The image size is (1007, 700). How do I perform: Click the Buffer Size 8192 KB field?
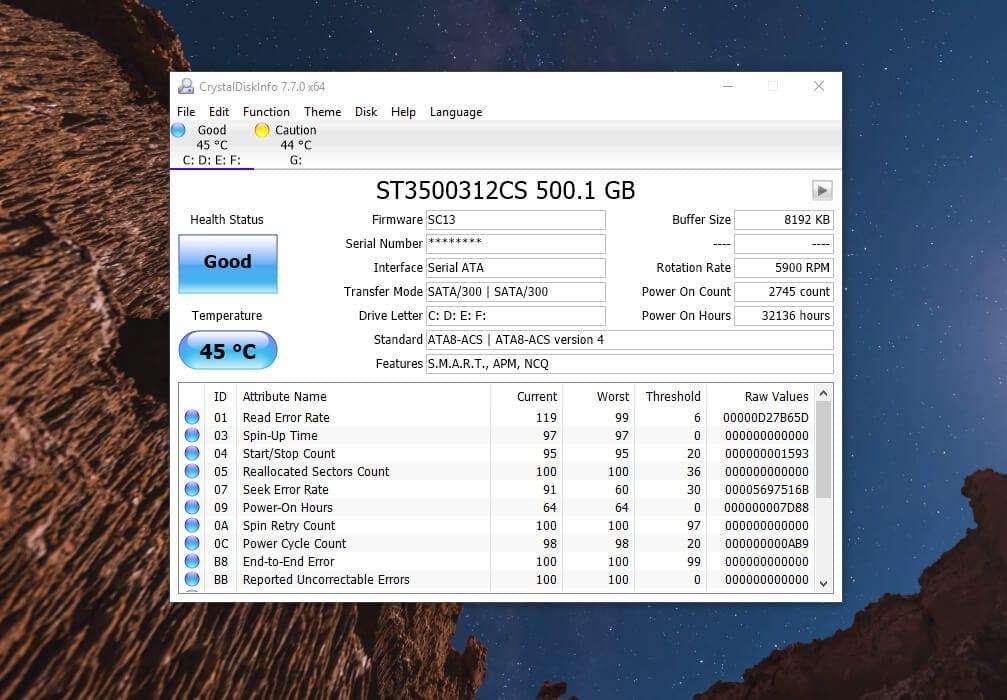[784, 220]
